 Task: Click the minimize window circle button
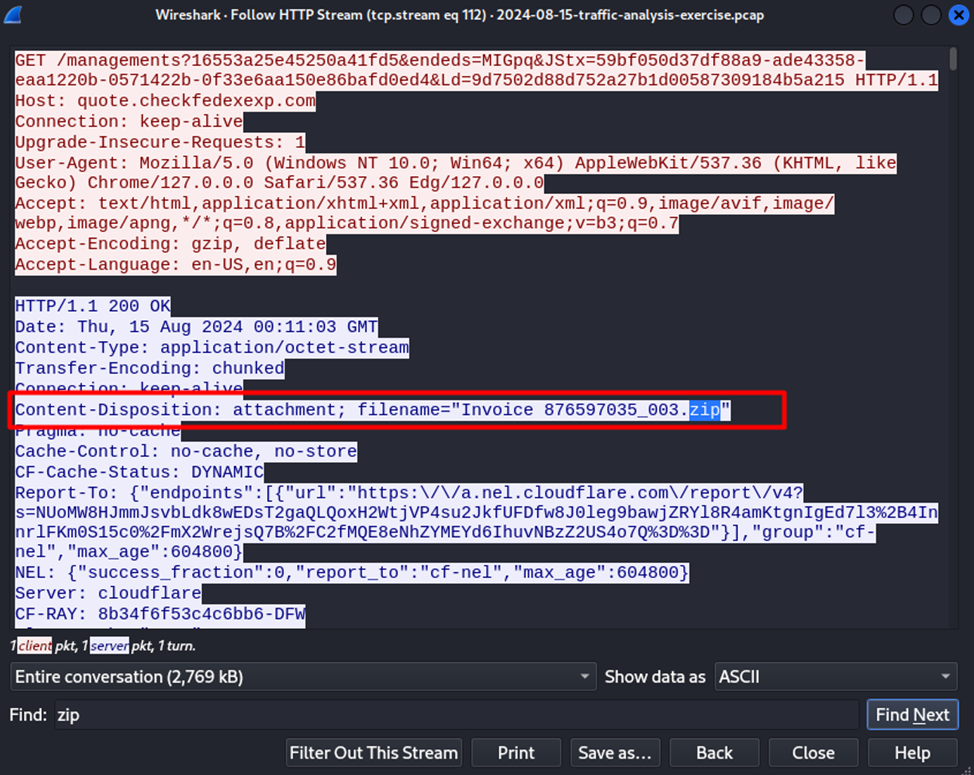pos(903,15)
